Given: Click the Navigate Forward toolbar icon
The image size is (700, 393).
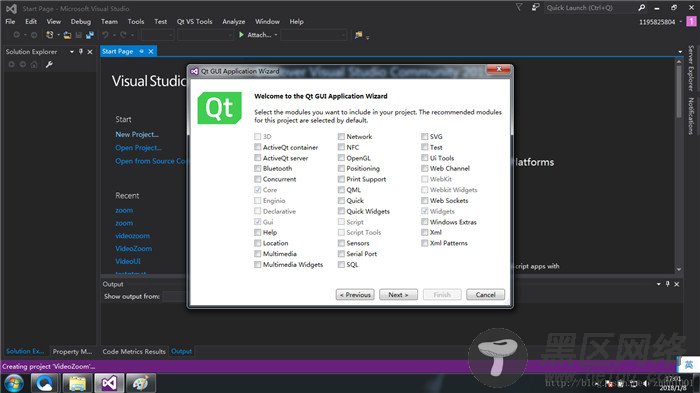Looking at the screenshot, I should coord(33,35).
